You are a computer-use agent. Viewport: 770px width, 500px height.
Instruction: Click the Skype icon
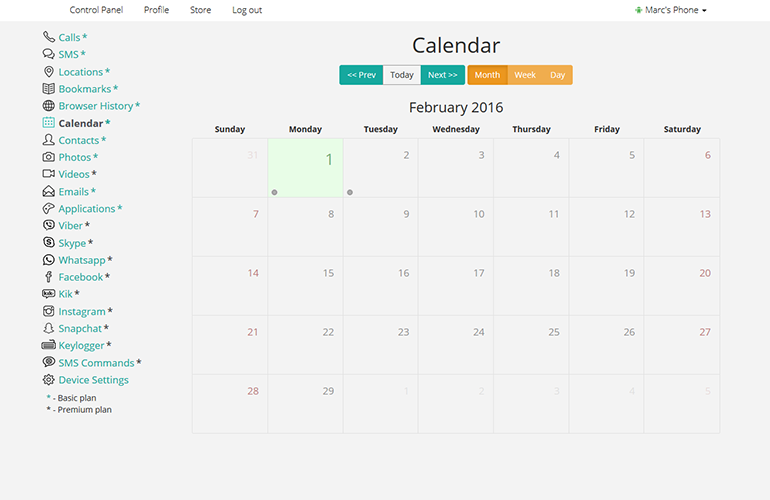[49, 243]
